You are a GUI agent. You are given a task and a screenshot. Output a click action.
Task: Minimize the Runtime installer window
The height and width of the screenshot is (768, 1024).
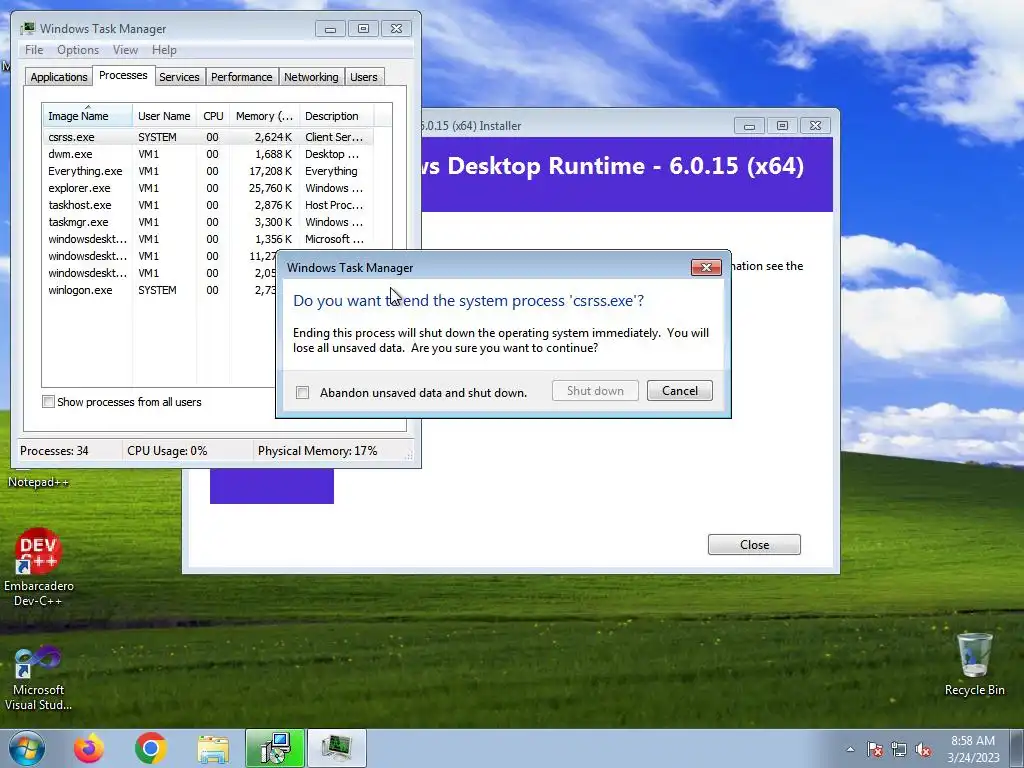749,125
